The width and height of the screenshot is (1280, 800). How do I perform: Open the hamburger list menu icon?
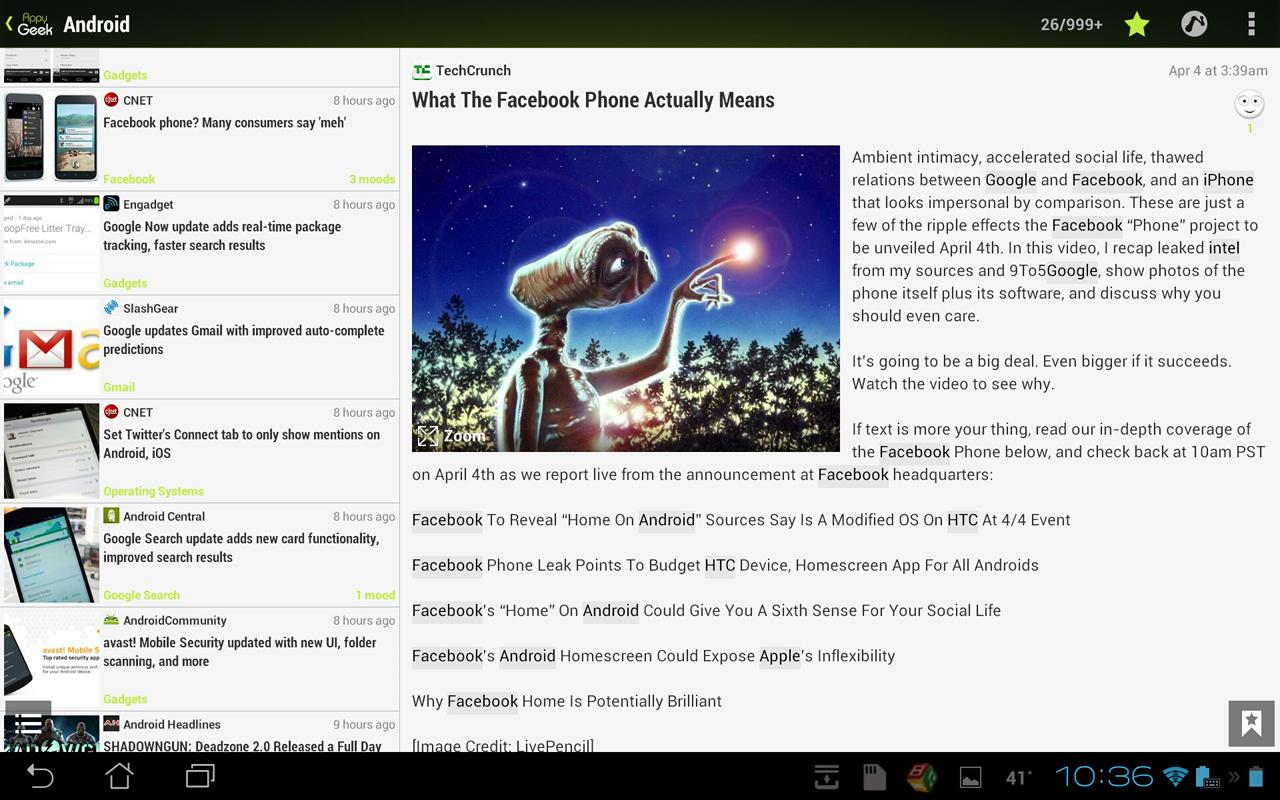click(x=28, y=723)
